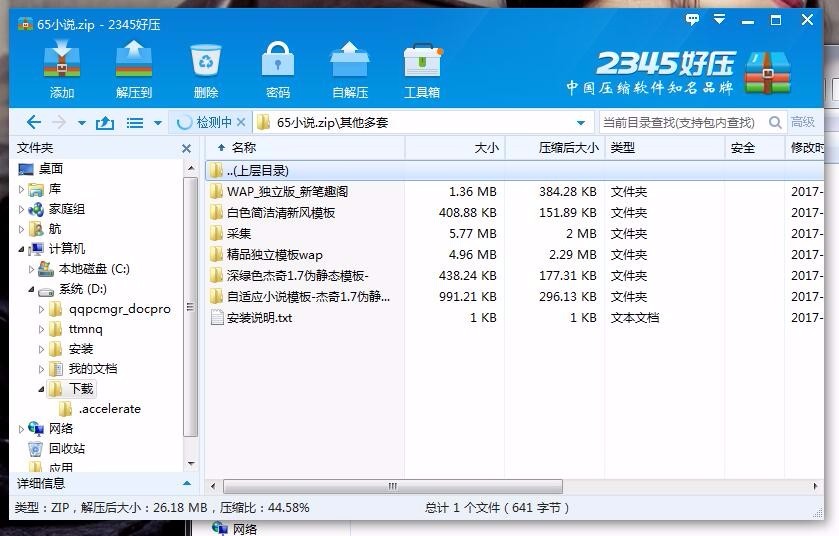Click the file list scroll-left arrow
The width and height of the screenshot is (839, 536).
pos(213,486)
